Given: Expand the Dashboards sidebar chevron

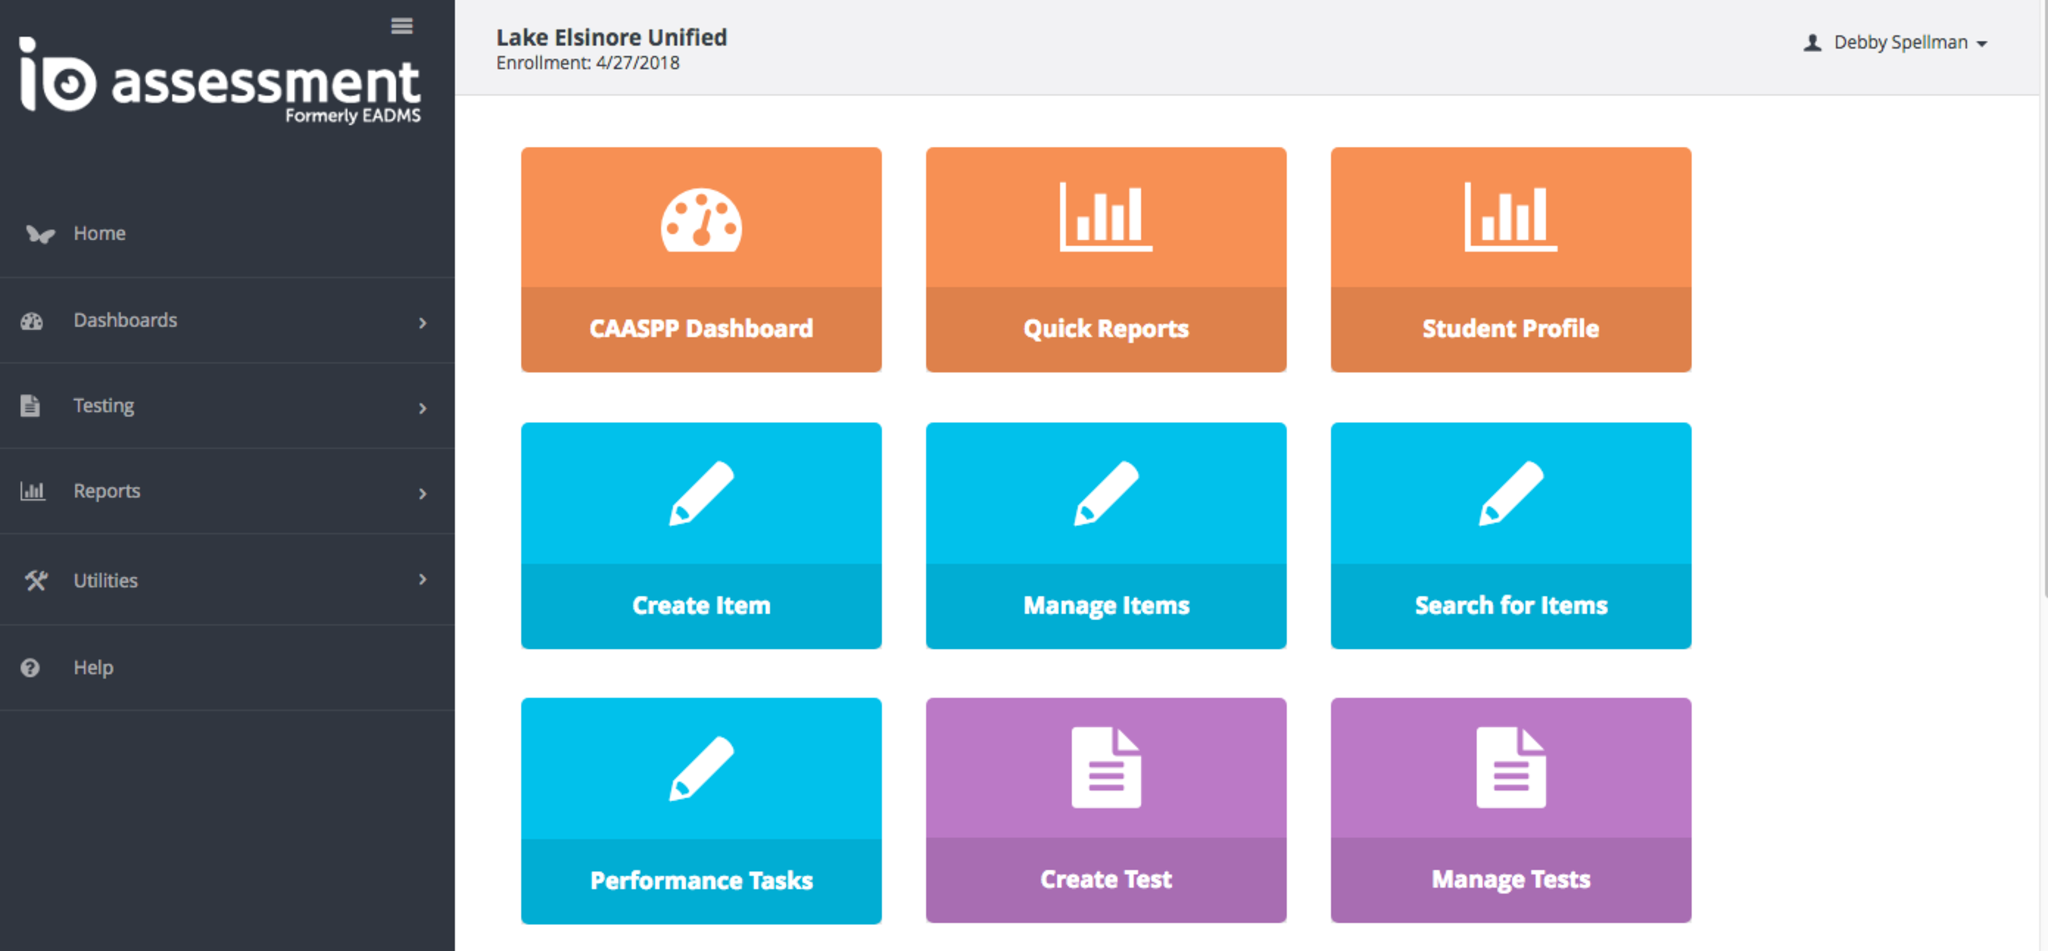Looking at the screenshot, I should click(x=422, y=322).
